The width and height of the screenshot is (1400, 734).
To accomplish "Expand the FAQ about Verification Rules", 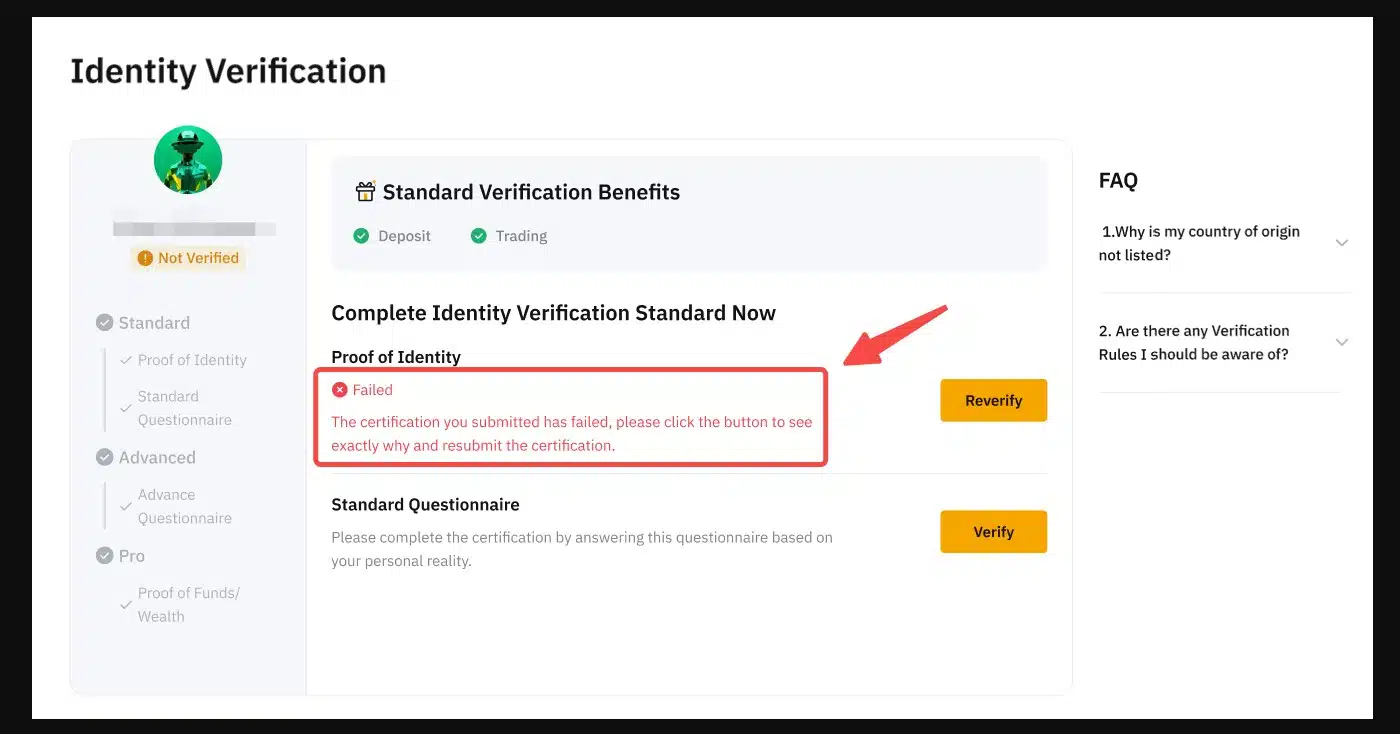I will (1342, 342).
